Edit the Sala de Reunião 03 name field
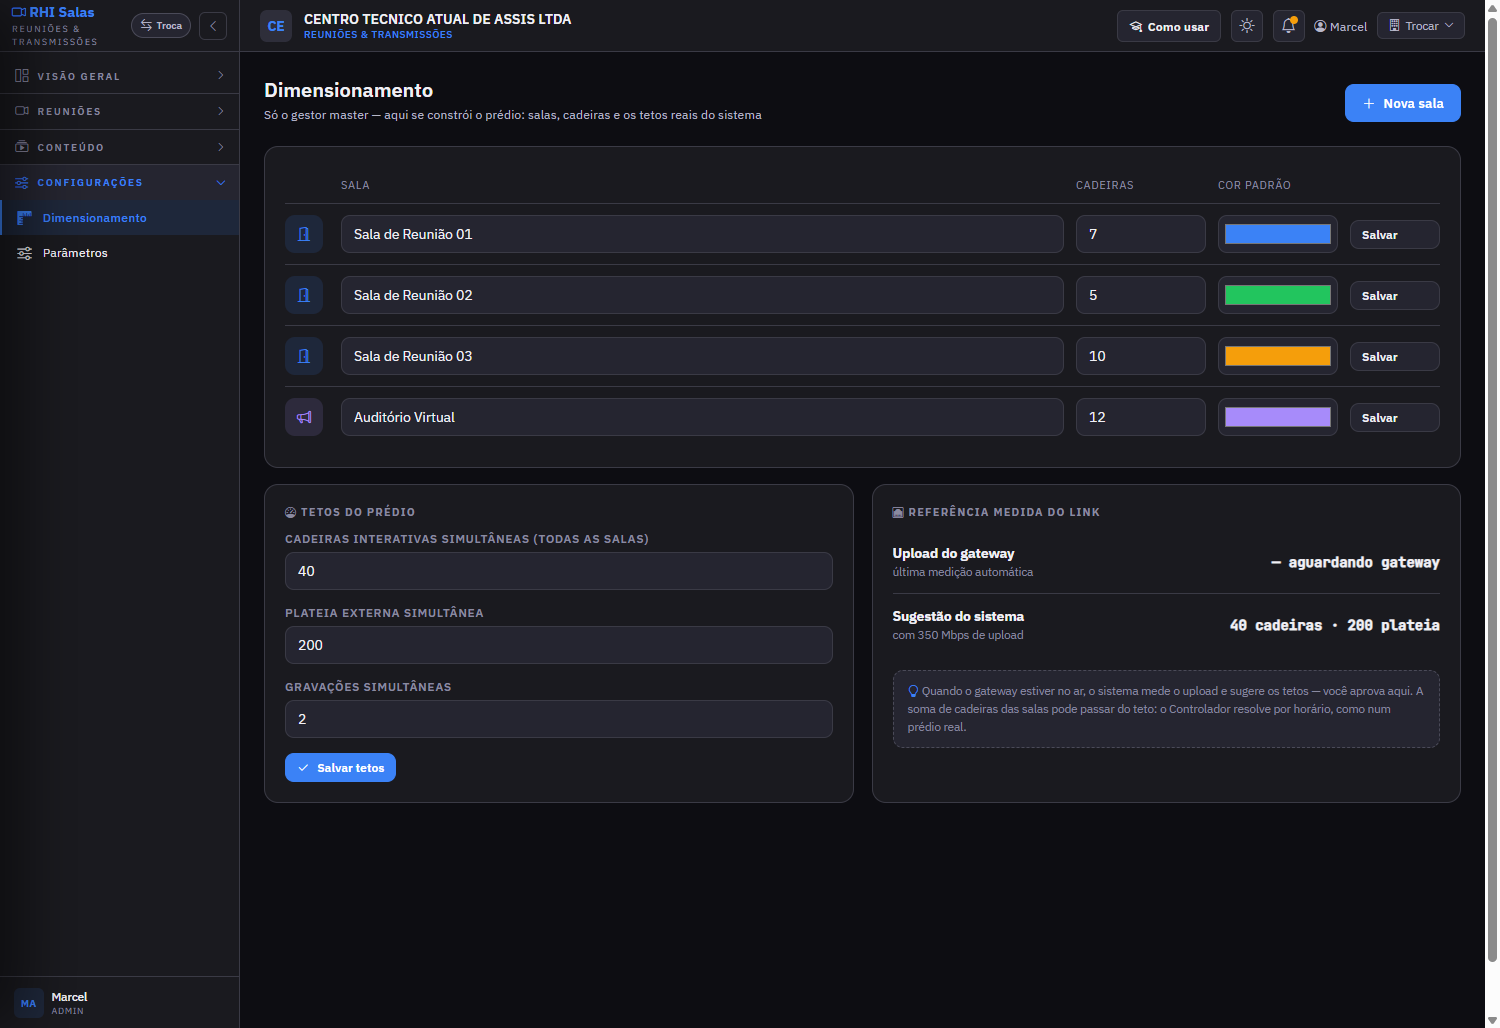Viewport: 1500px width, 1028px height. [x=702, y=356]
